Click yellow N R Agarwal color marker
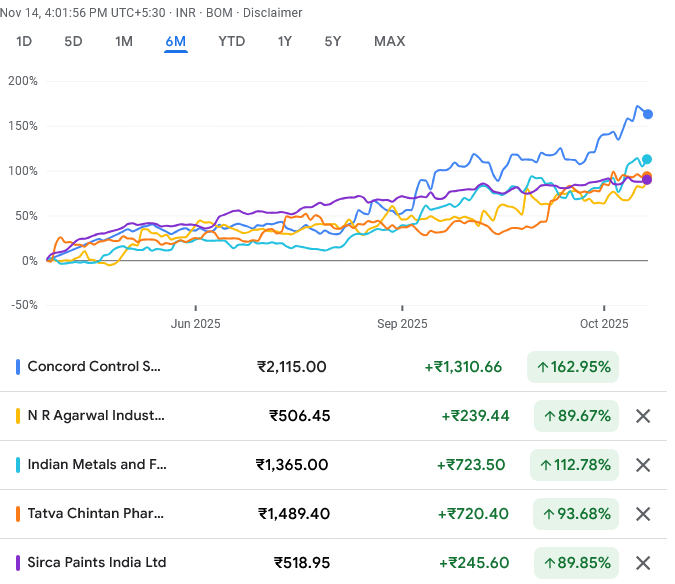The image size is (675, 584). click(x=18, y=416)
